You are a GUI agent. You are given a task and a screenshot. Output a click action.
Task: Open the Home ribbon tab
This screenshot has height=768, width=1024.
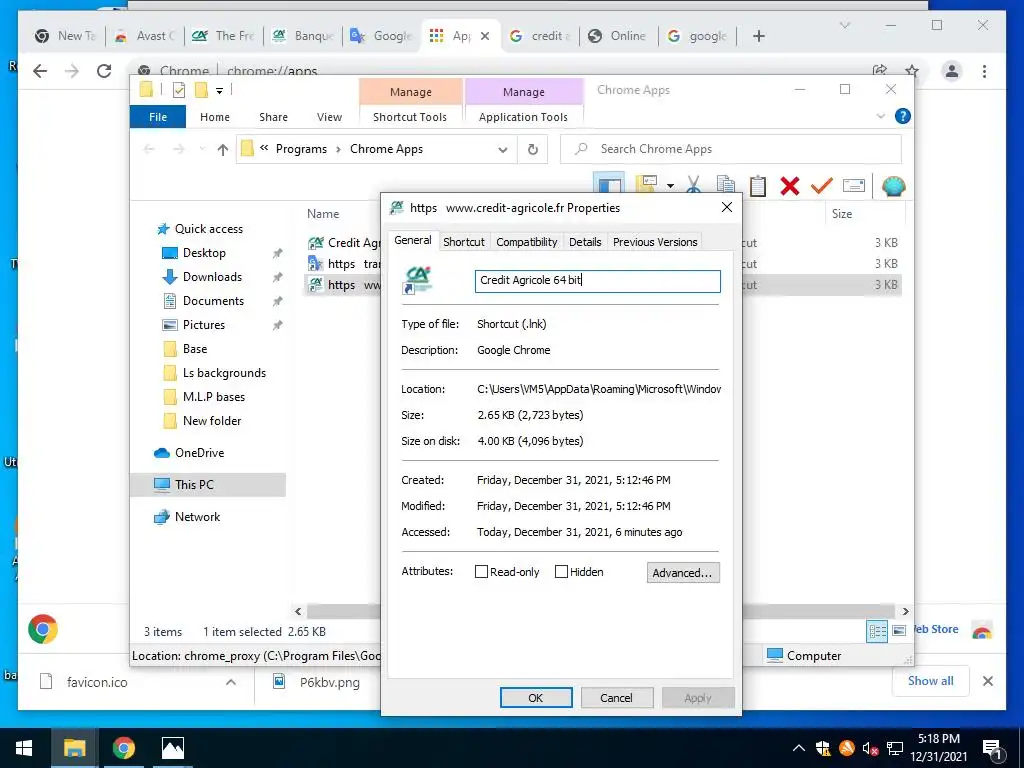coord(215,117)
